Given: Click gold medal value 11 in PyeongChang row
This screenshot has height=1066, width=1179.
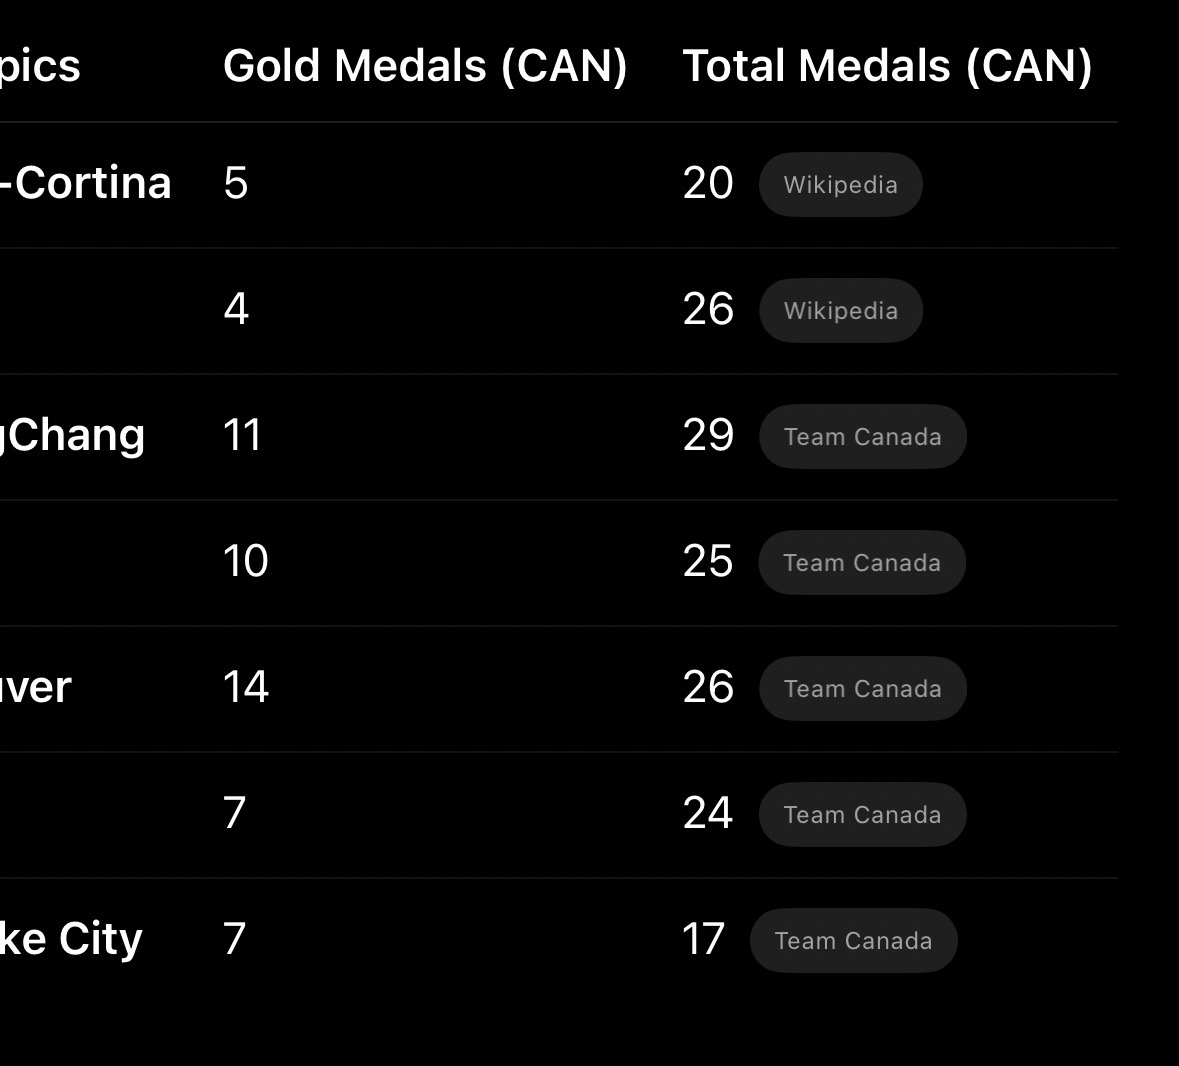Looking at the screenshot, I should [242, 435].
